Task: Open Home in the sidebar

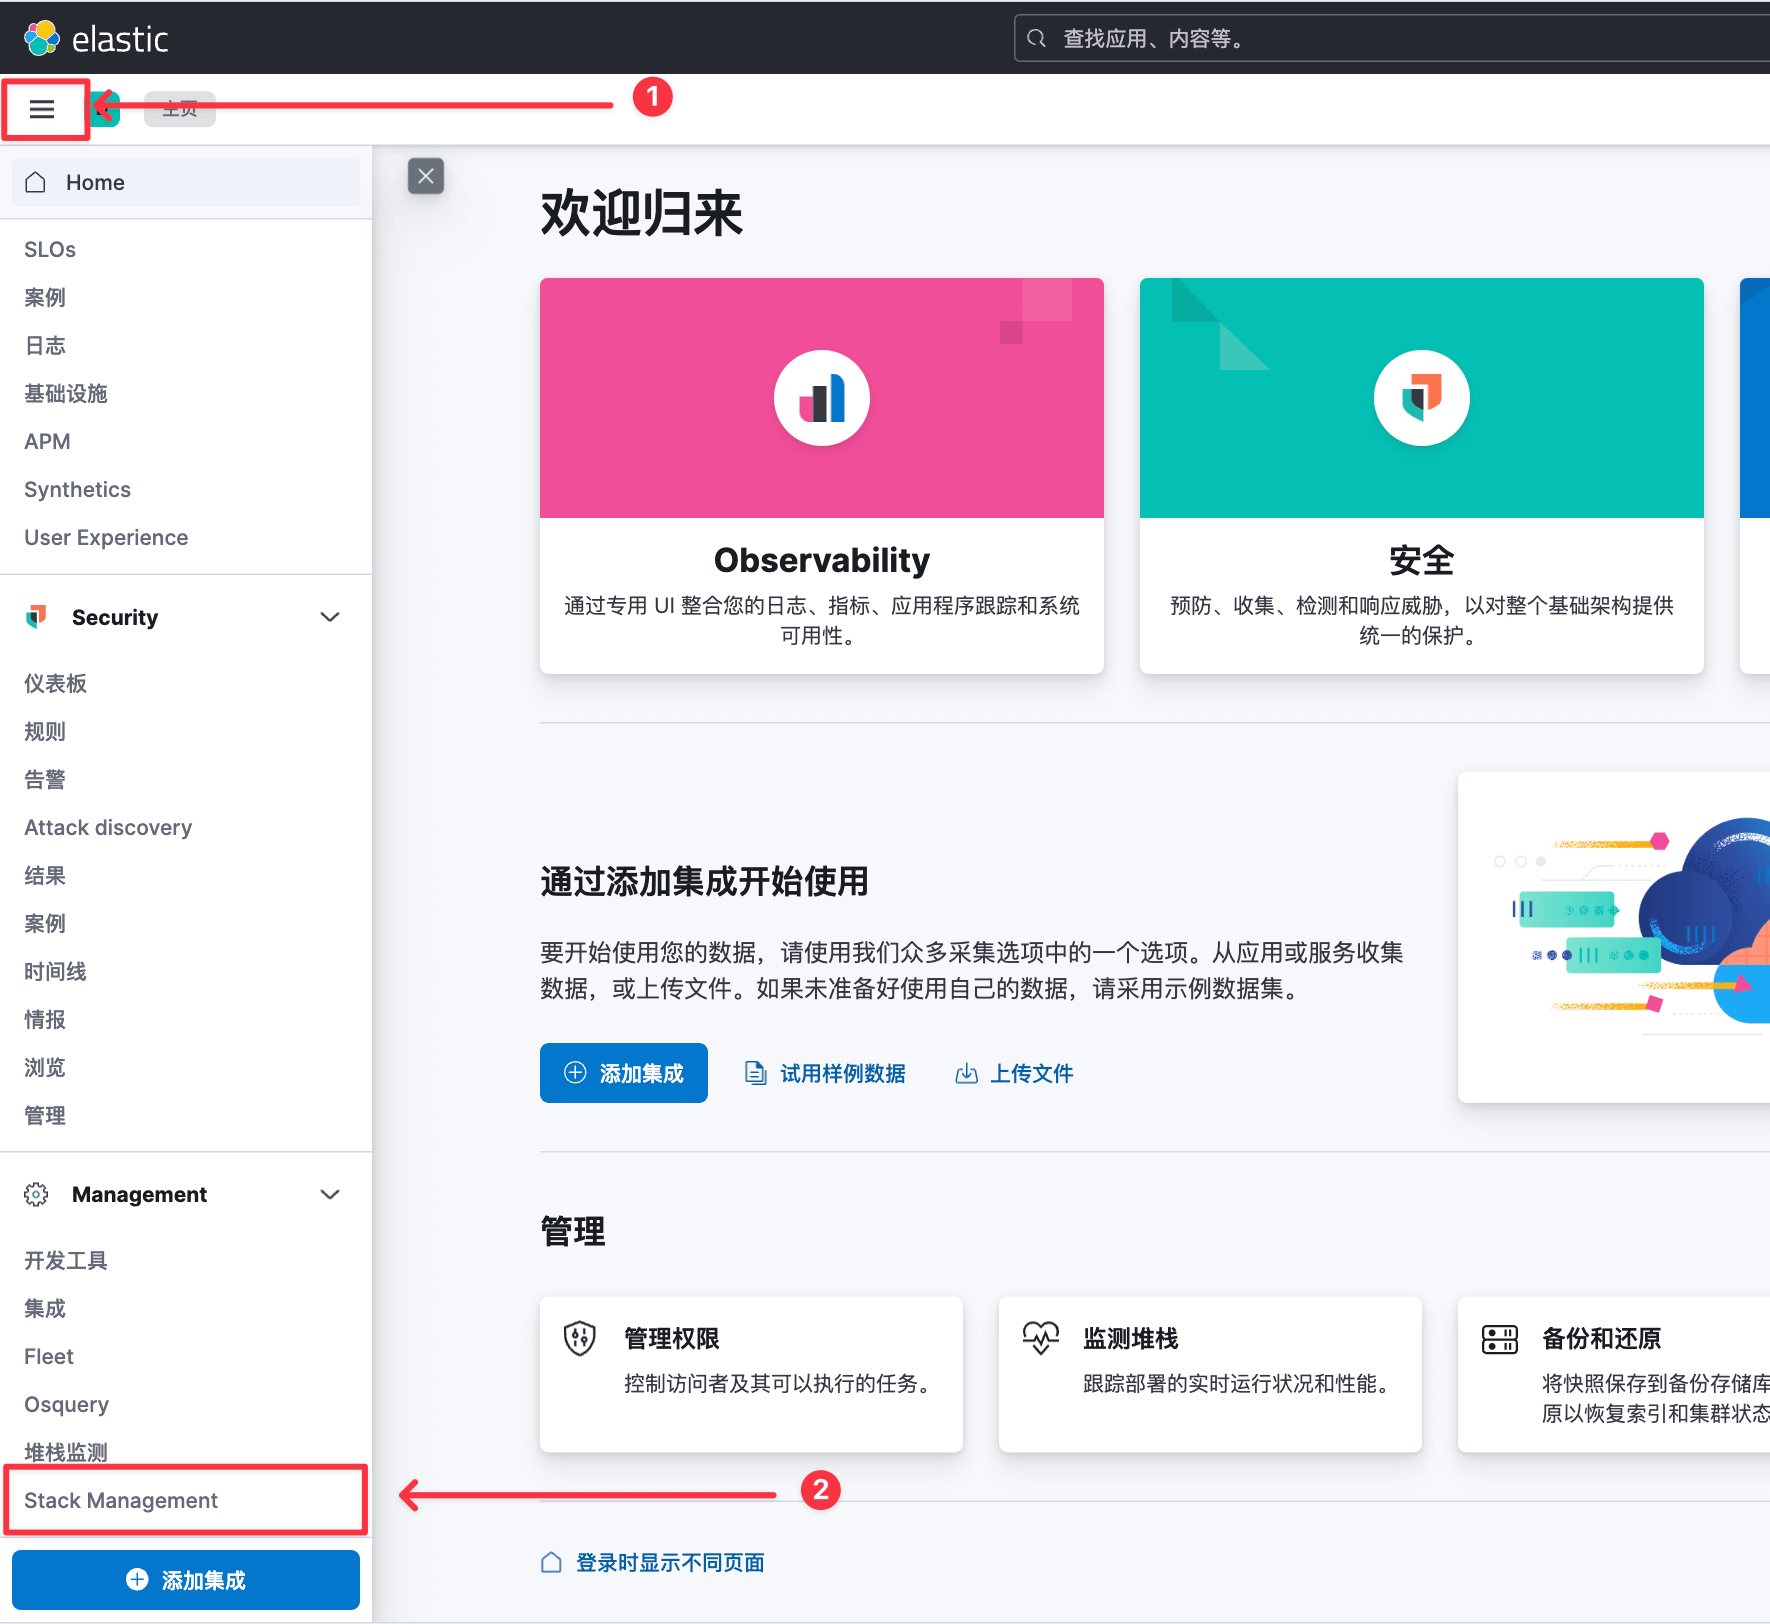Action: (186, 182)
